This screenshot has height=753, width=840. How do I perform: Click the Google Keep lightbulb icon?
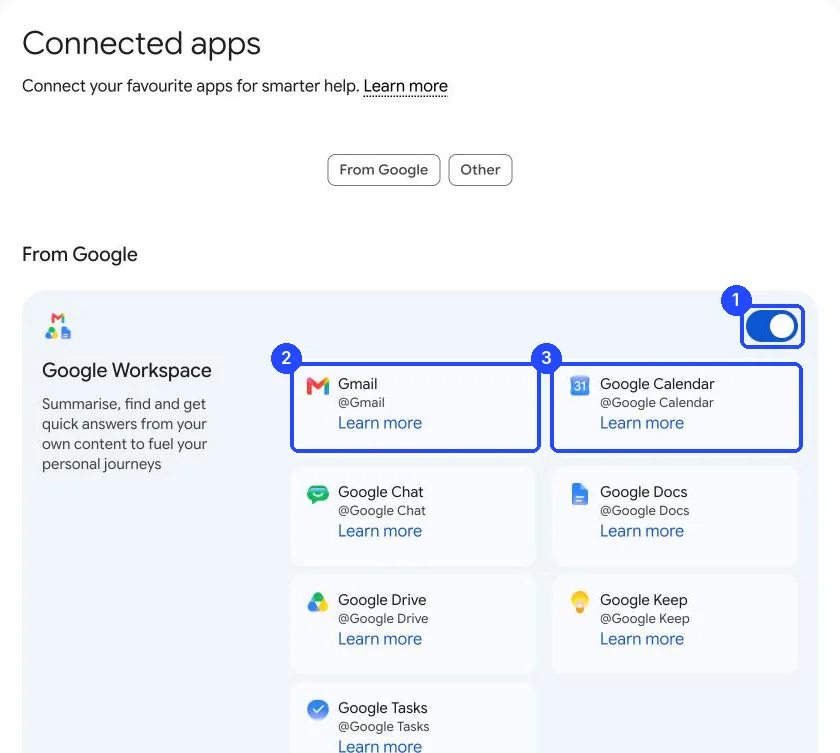pyautogui.click(x=580, y=602)
